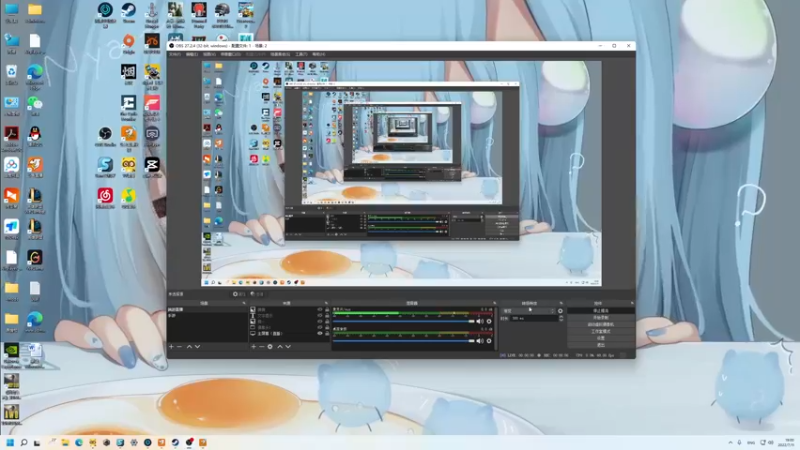The height and width of the screenshot is (450, 800).
Task: Open the scene transition type dropdown
Action: coord(529,311)
